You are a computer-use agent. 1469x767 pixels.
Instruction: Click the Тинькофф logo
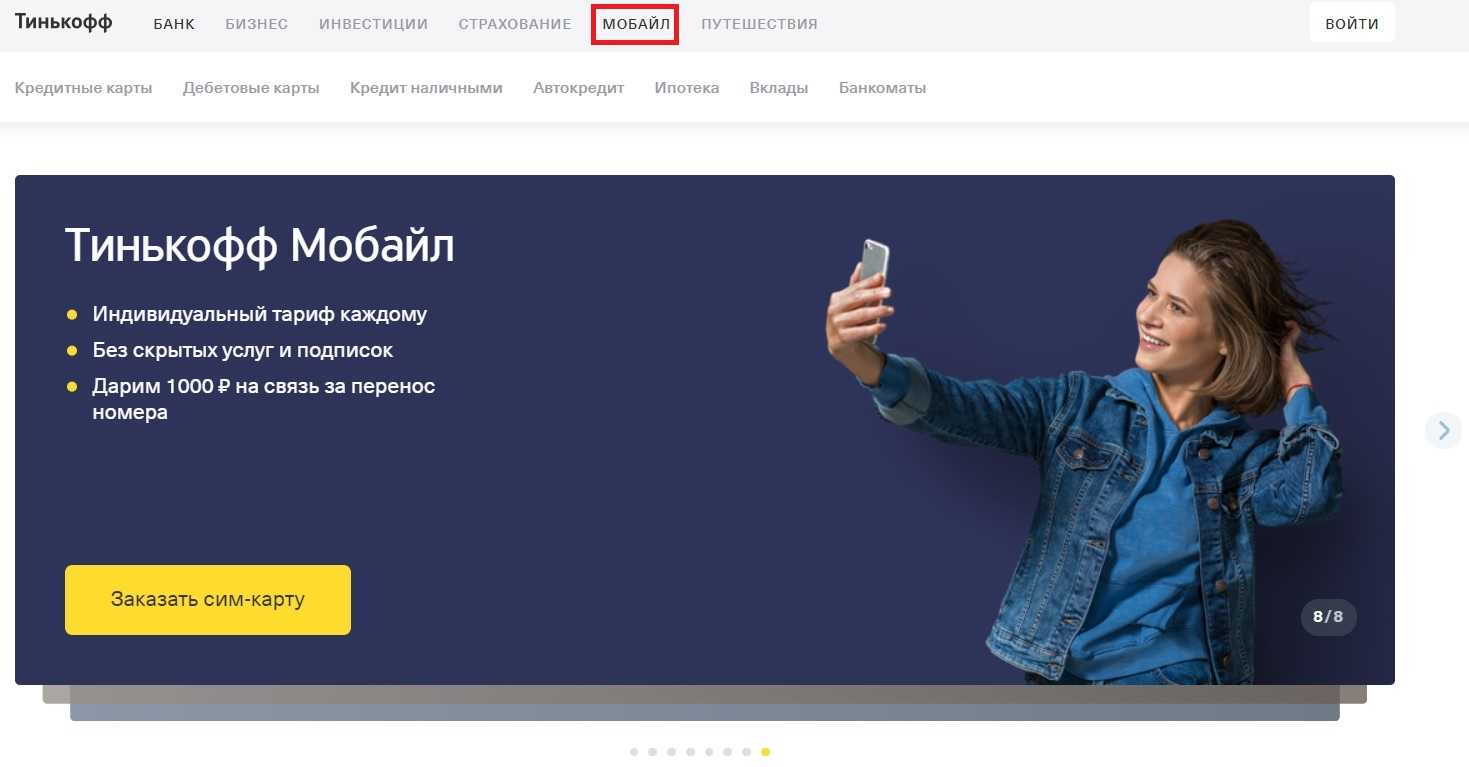tap(63, 23)
